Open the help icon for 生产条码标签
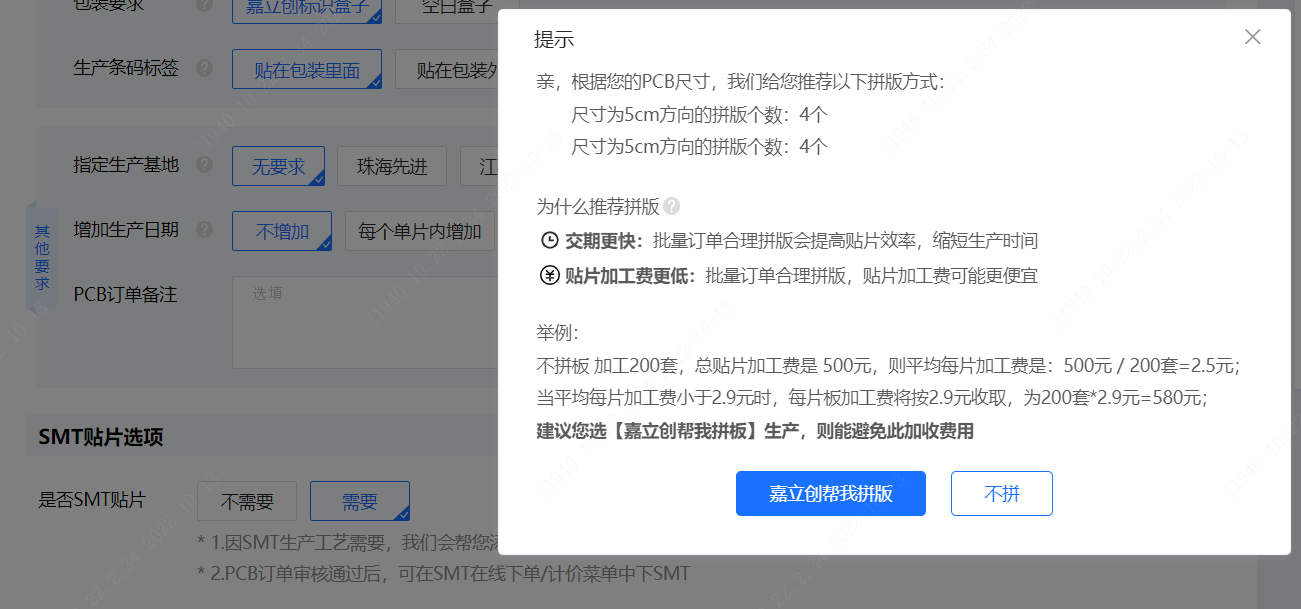Viewport: 1301px width, 609px height. coord(204,69)
